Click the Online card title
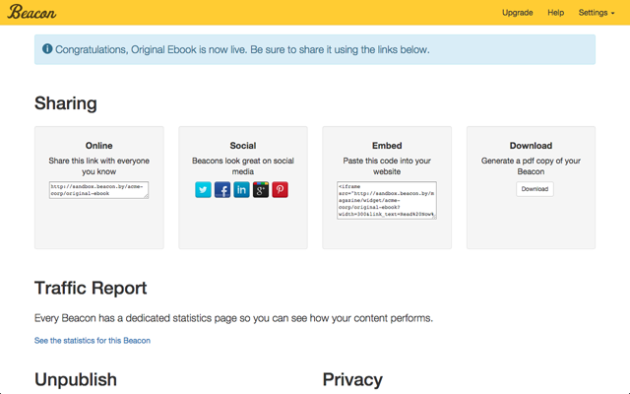 coord(99,146)
